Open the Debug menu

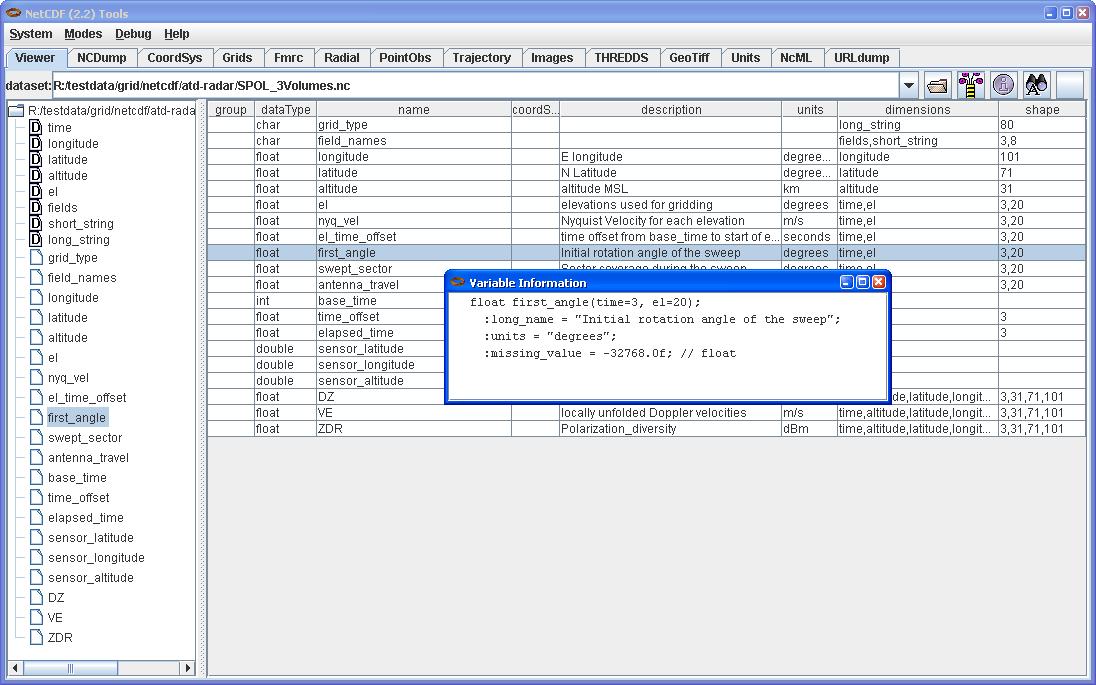[133, 34]
